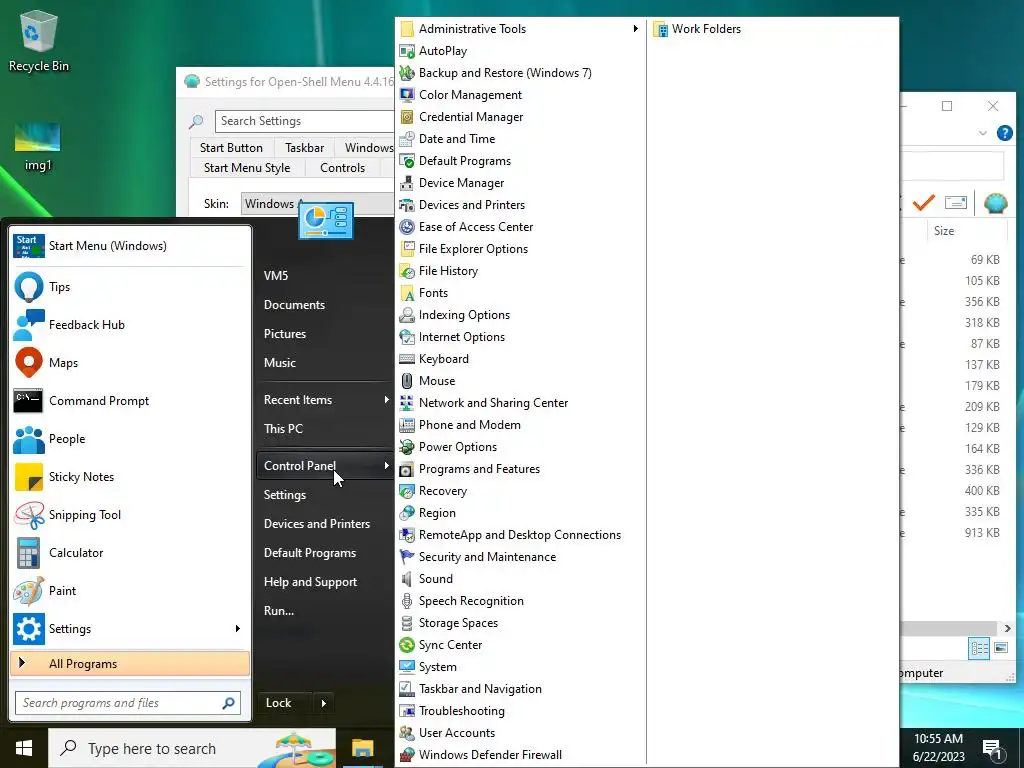Click the Windows Start button
This screenshot has width=1024, height=768.
click(x=24, y=748)
